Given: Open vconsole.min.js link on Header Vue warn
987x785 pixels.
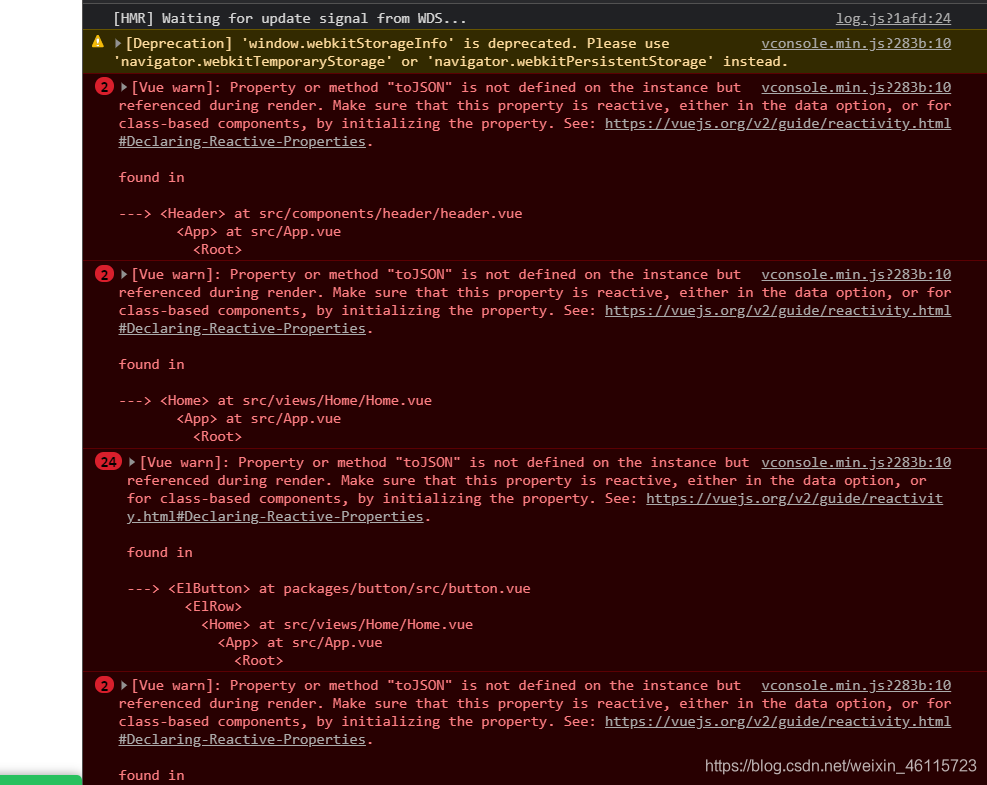Looking at the screenshot, I should coord(855,88).
